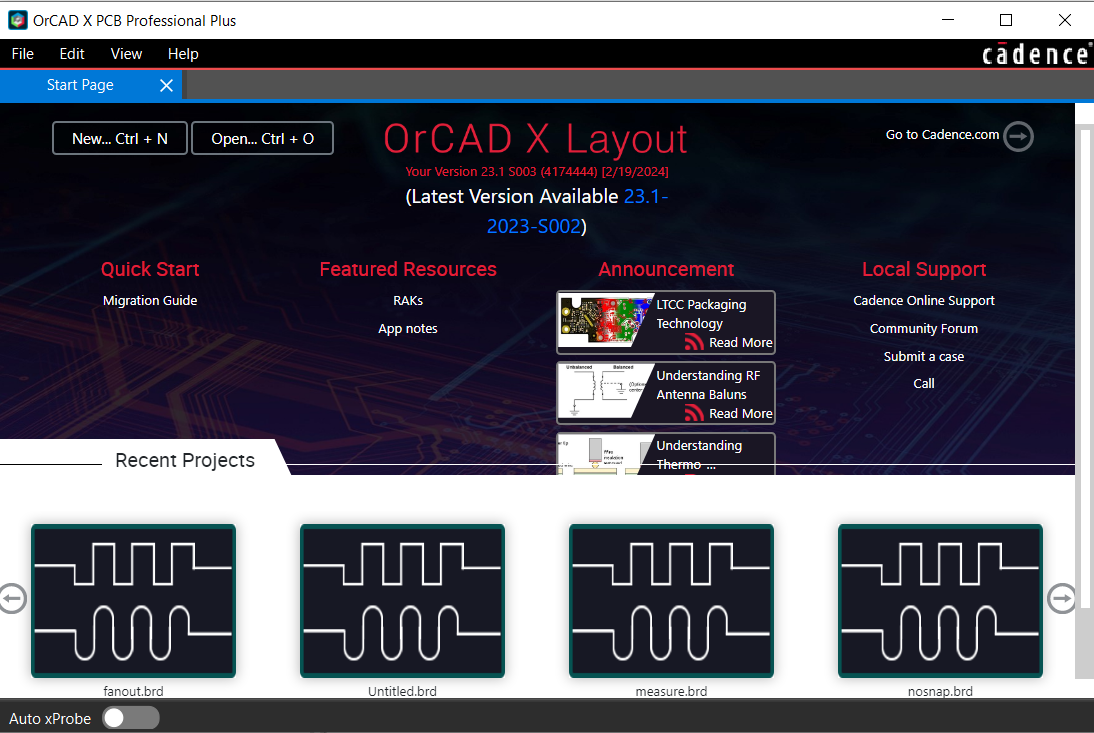The height and width of the screenshot is (733, 1094).
Task: Maximize the OrCAD X window
Action: pyautogui.click(x=1006, y=20)
